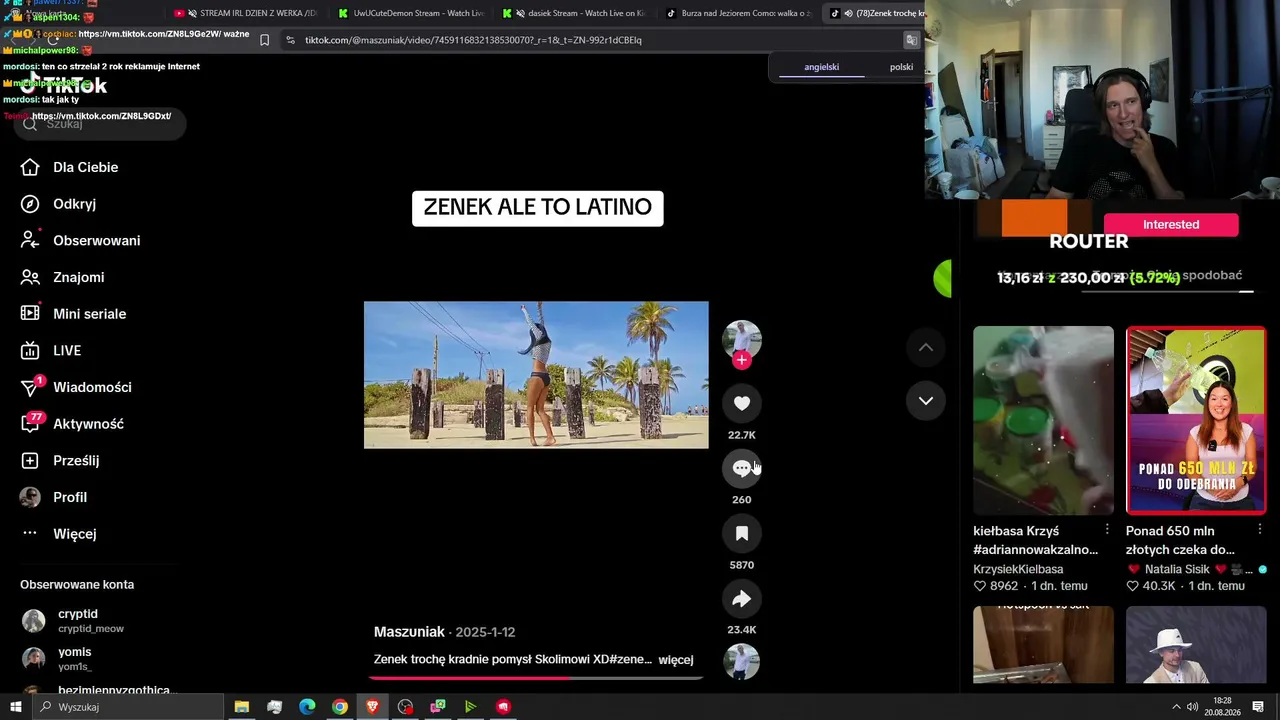This screenshot has height=720, width=1280.
Task: Click the 2025-1-12 post date
Action: [x=485, y=632]
